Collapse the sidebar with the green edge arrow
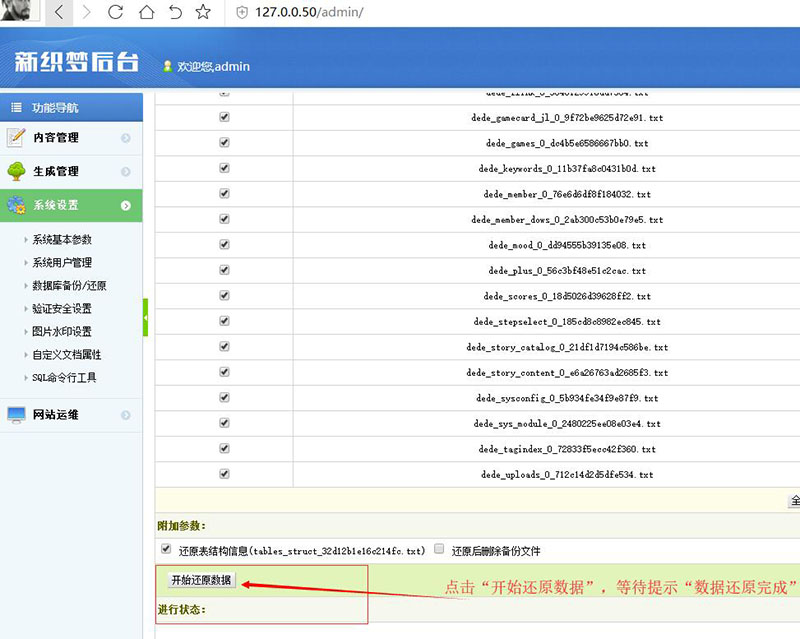Viewport: 800px width, 639px height. [146, 318]
